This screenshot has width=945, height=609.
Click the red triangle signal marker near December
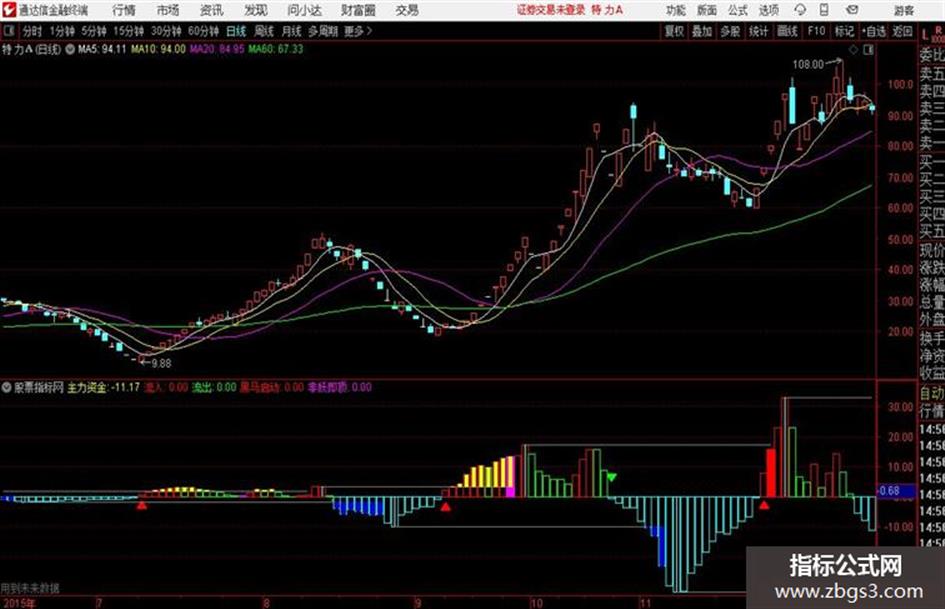pos(764,505)
